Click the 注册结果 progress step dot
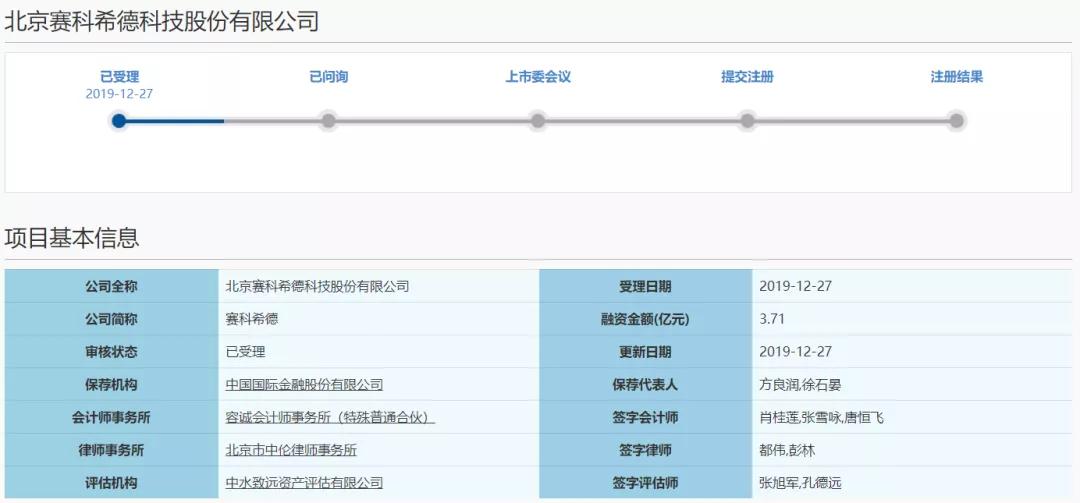 pyautogui.click(x=956, y=121)
